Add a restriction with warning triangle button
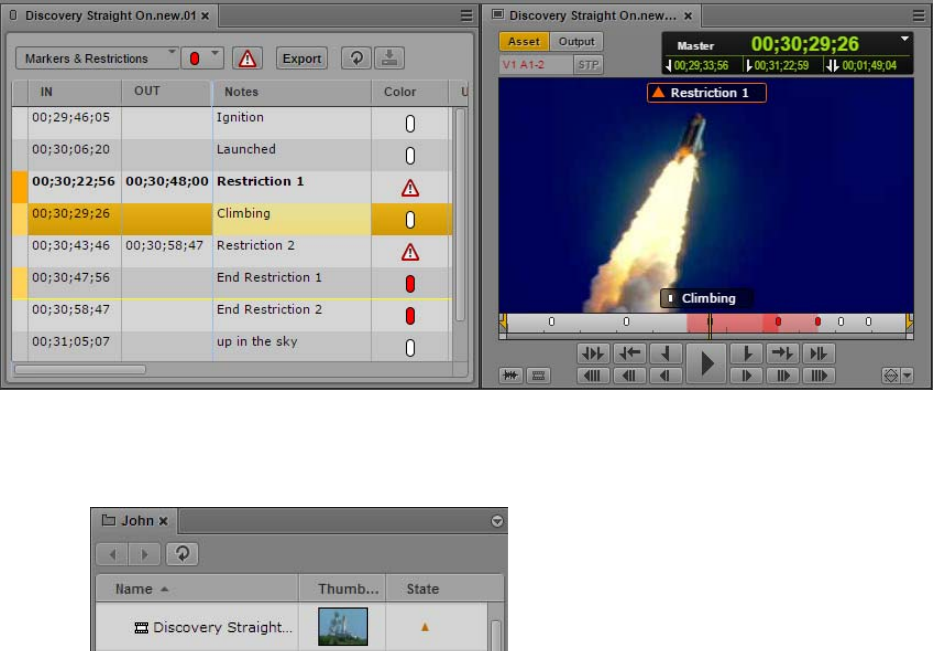Viewport: 933px width, 651px height. [248, 58]
